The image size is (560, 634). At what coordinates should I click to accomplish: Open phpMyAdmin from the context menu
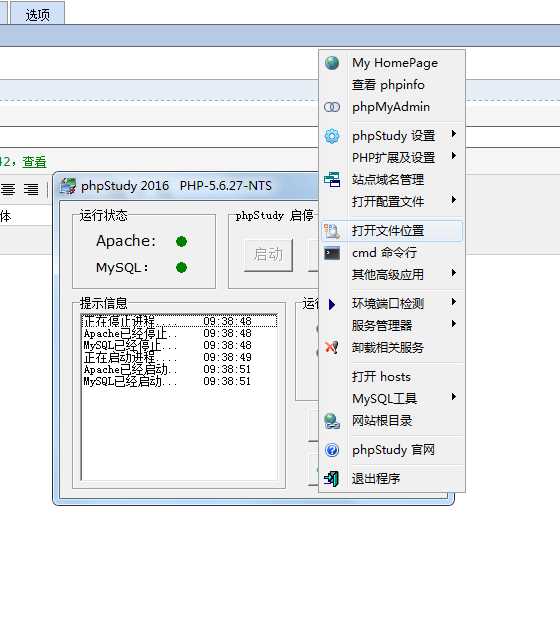[392, 107]
